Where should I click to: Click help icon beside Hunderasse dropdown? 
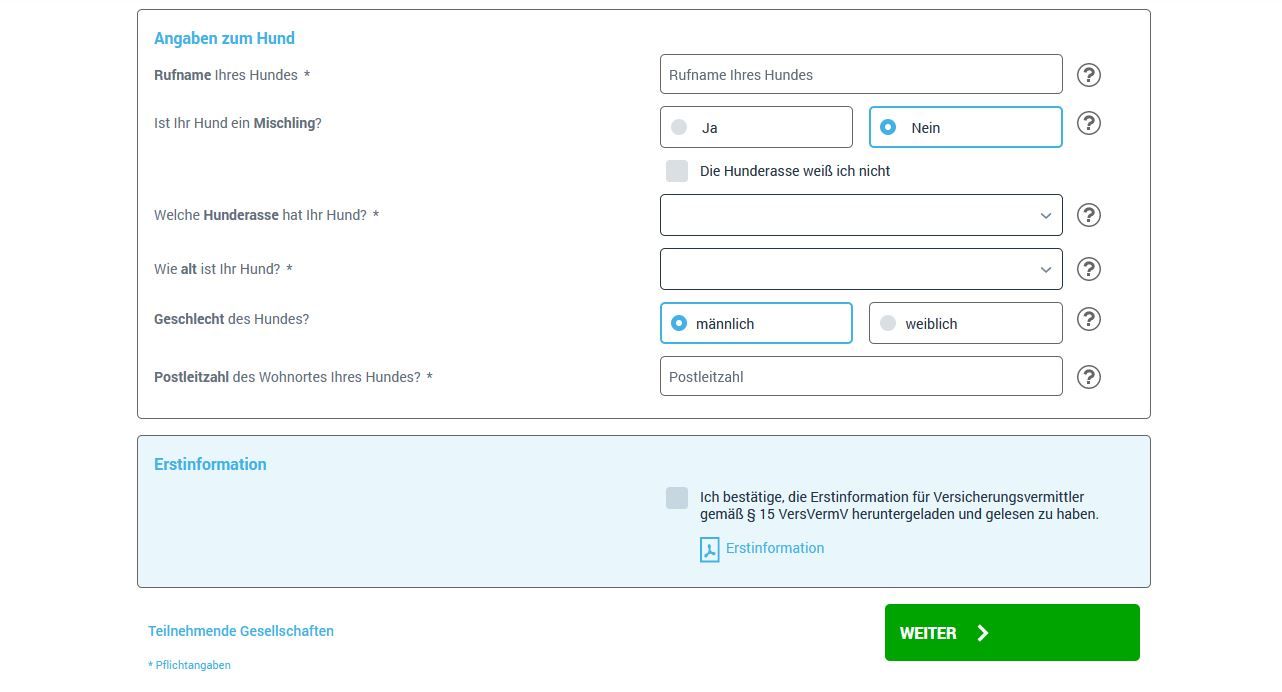coord(1088,215)
